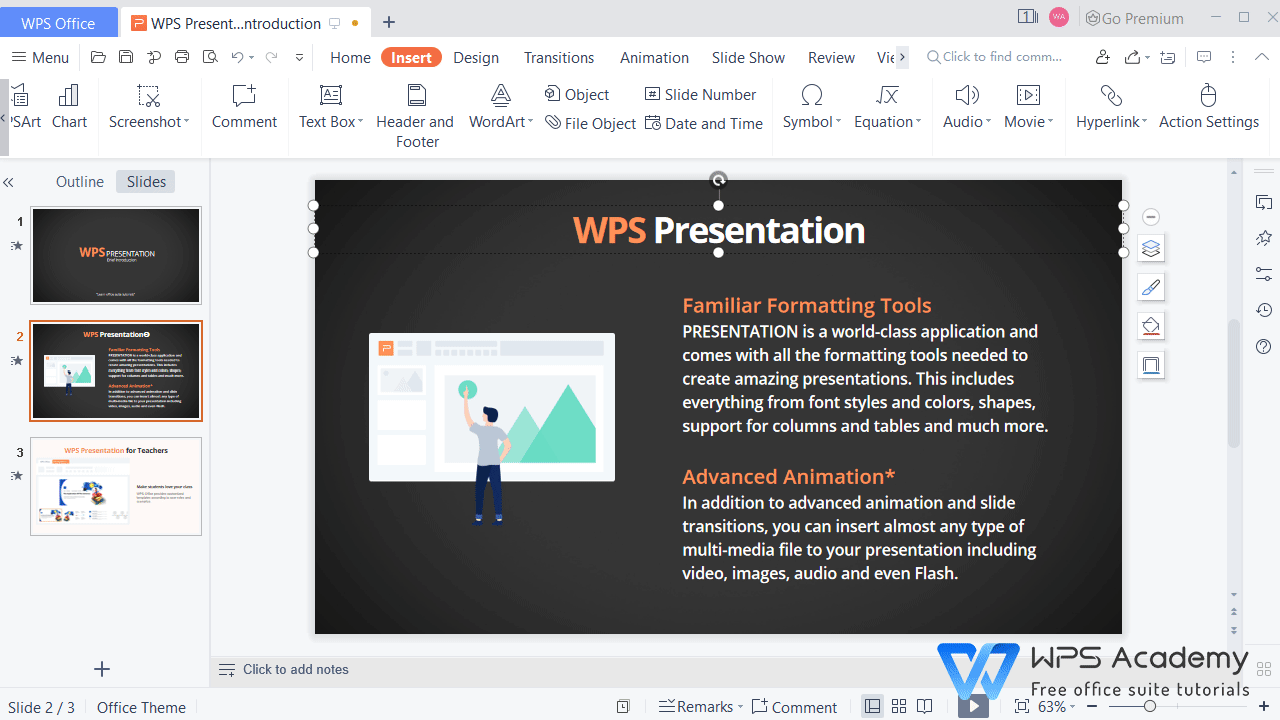Image resolution: width=1280 pixels, height=720 pixels.
Task: Open Action Settings
Action: 1209,107
